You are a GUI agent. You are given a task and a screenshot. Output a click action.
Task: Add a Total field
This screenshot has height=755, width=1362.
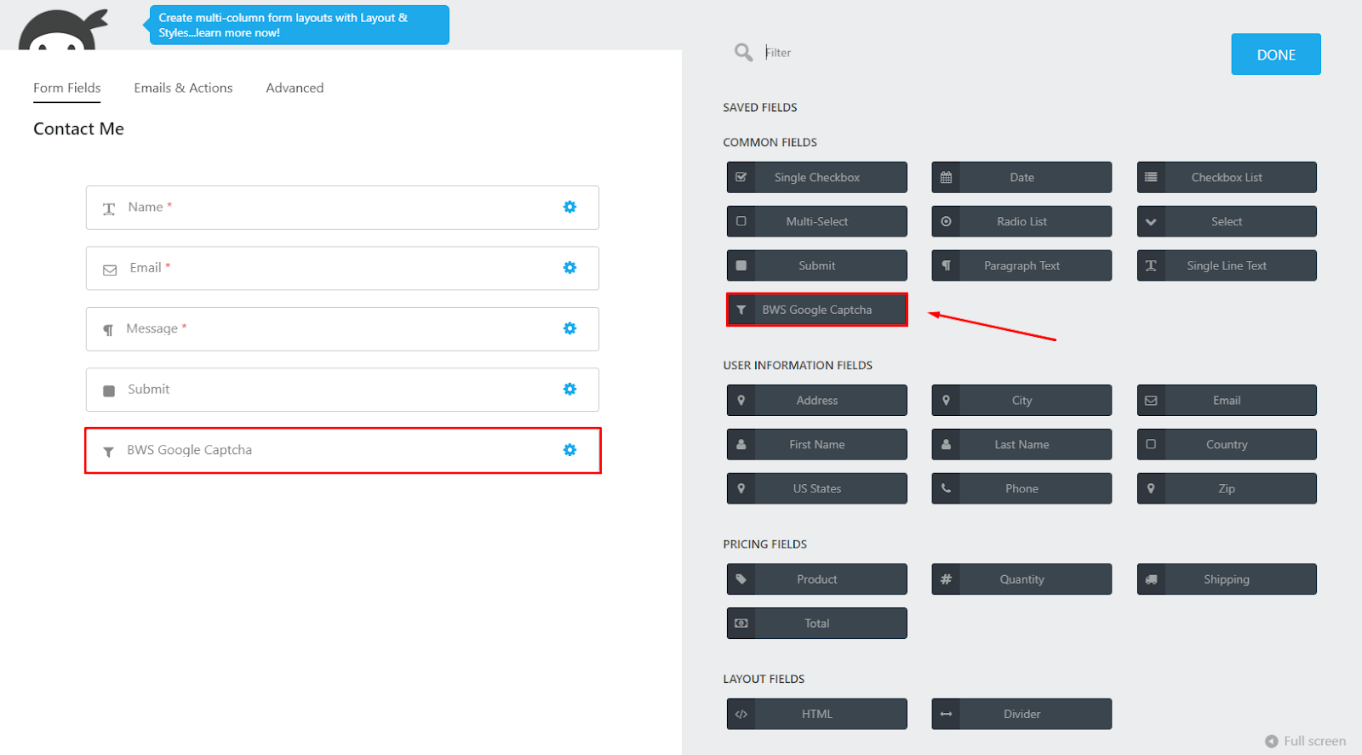pyautogui.click(x=817, y=623)
